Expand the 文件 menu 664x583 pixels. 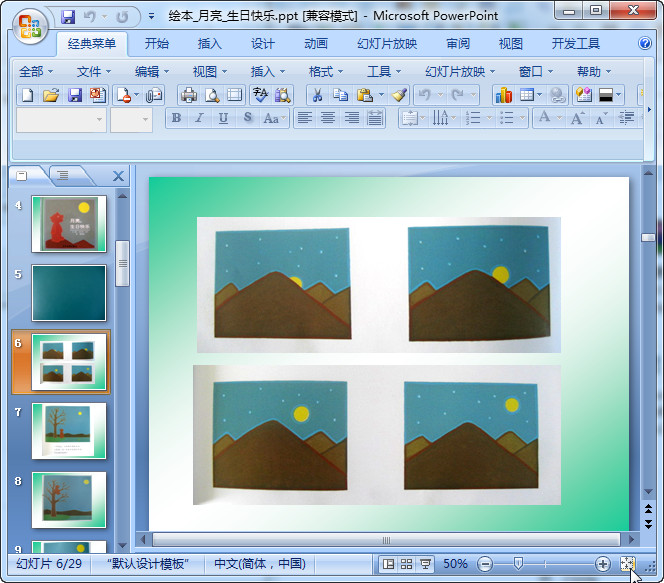(x=94, y=72)
